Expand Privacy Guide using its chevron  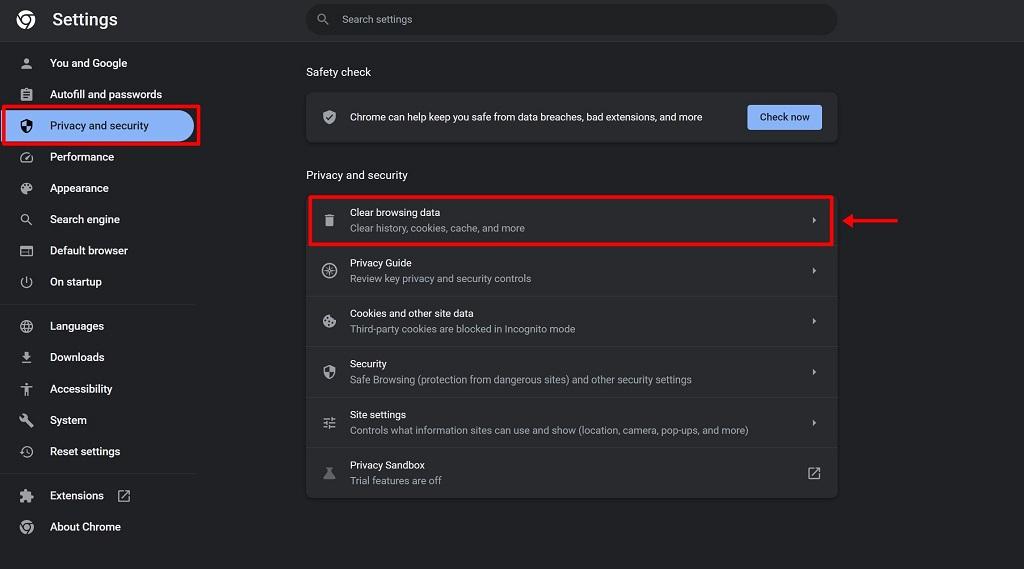click(x=814, y=271)
